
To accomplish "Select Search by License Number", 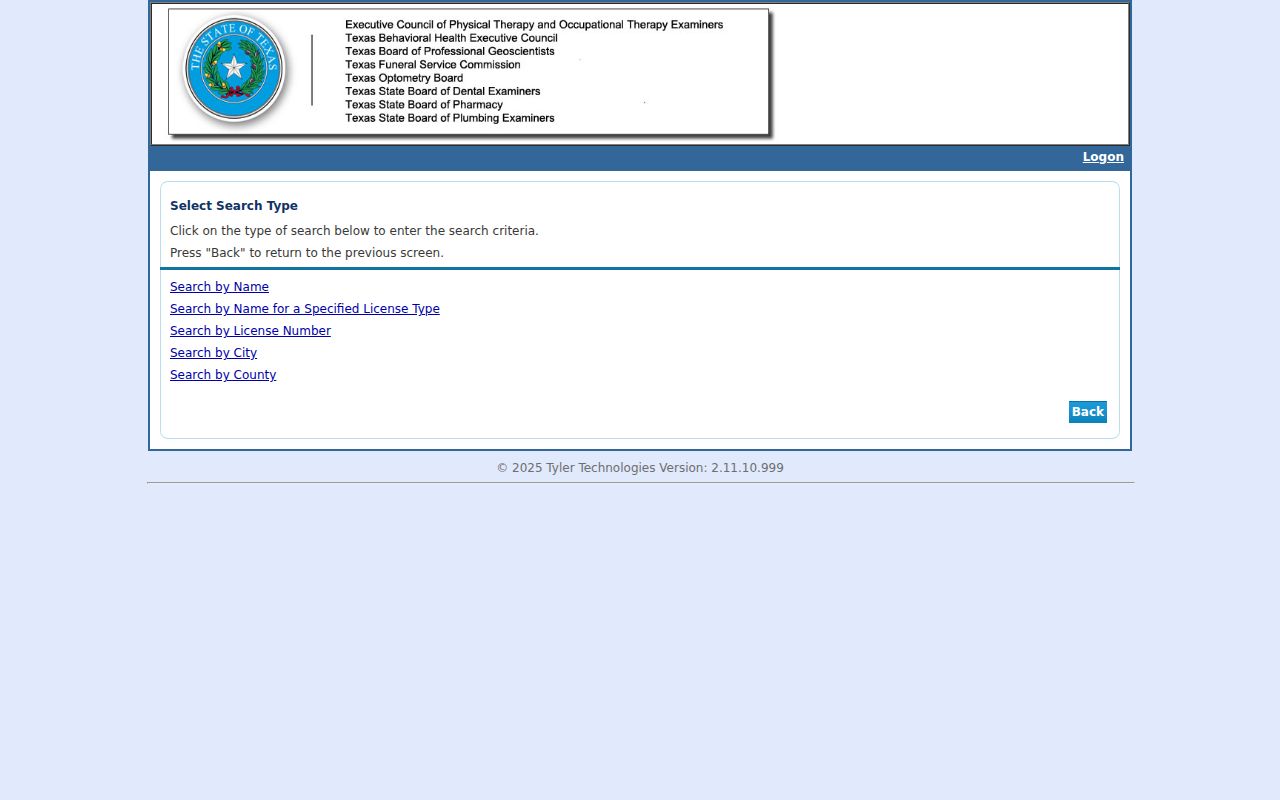I will pyautogui.click(x=250, y=331).
